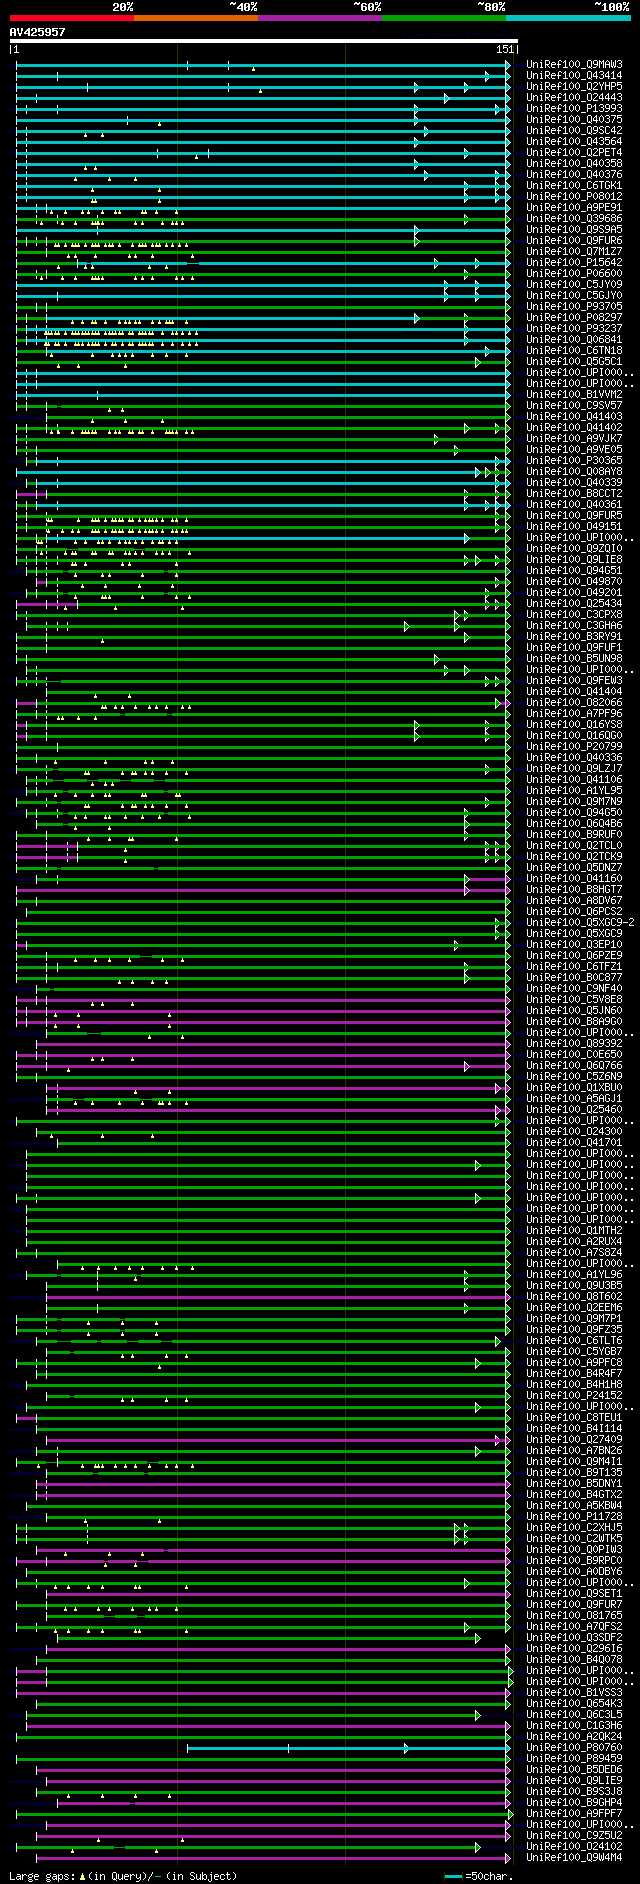Select the UniRef100_Q43414 hit label
Screen dimensions: 640x1884
coord(574,75)
